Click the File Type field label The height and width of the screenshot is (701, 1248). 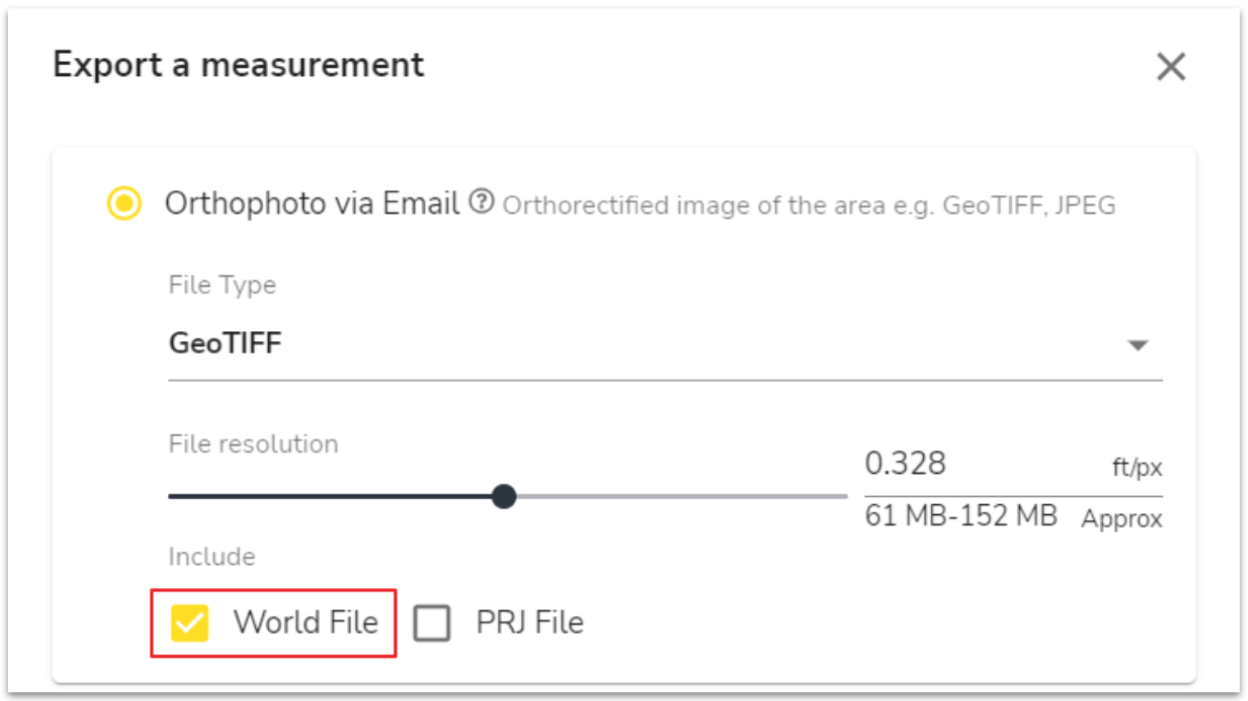tap(222, 285)
